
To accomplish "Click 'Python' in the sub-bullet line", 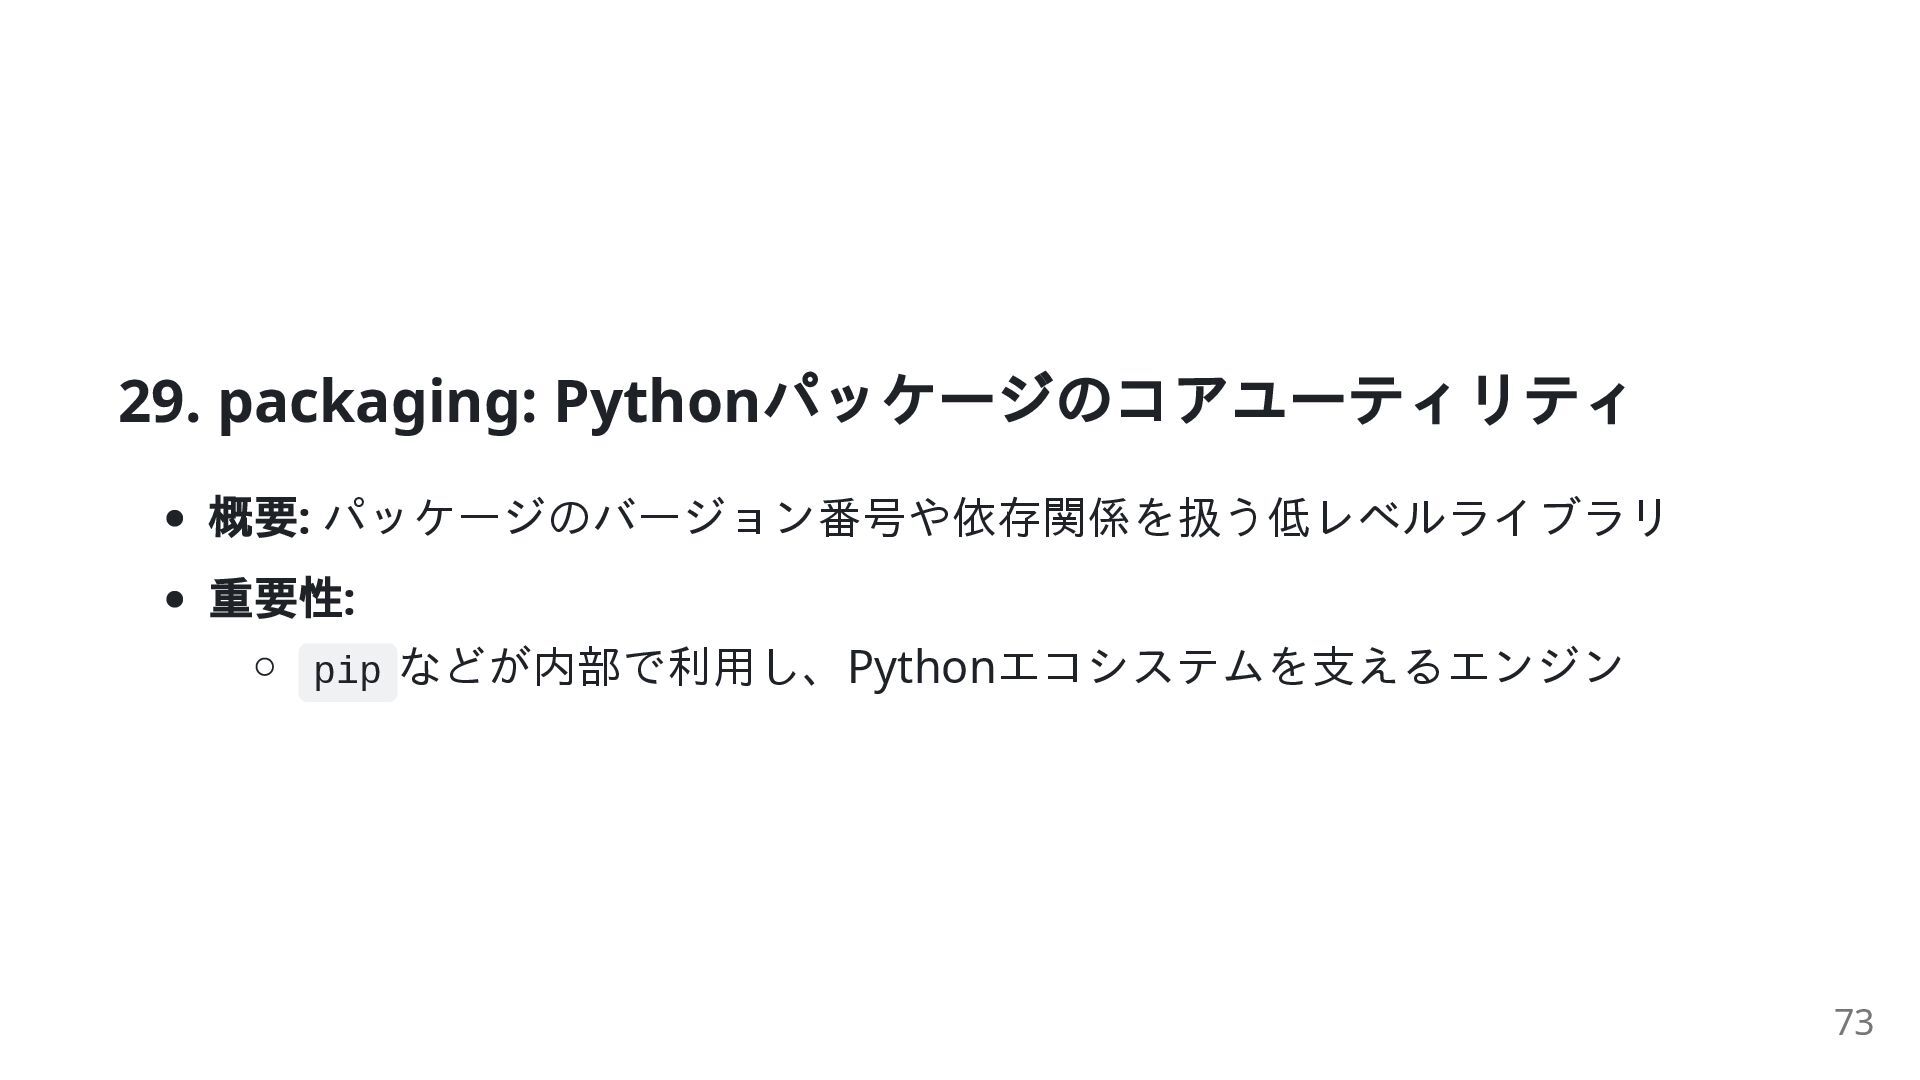I will coord(921,667).
